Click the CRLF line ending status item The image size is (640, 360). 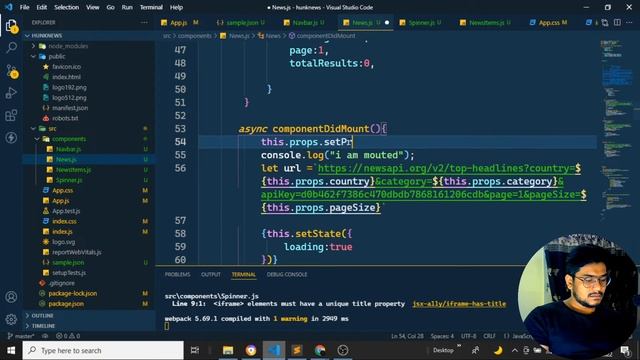(x=489, y=336)
